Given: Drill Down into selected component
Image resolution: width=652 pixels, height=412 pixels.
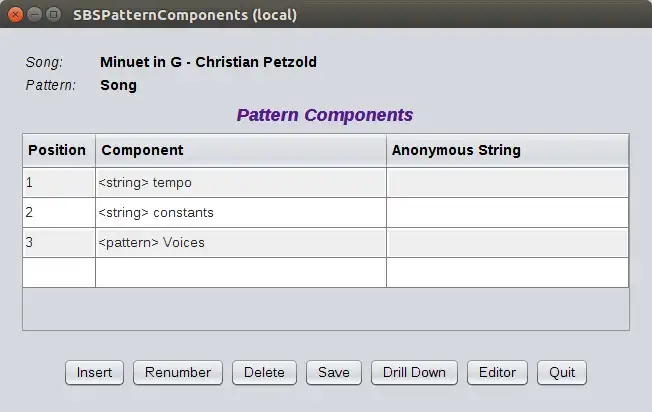Looking at the screenshot, I should point(414,372).
